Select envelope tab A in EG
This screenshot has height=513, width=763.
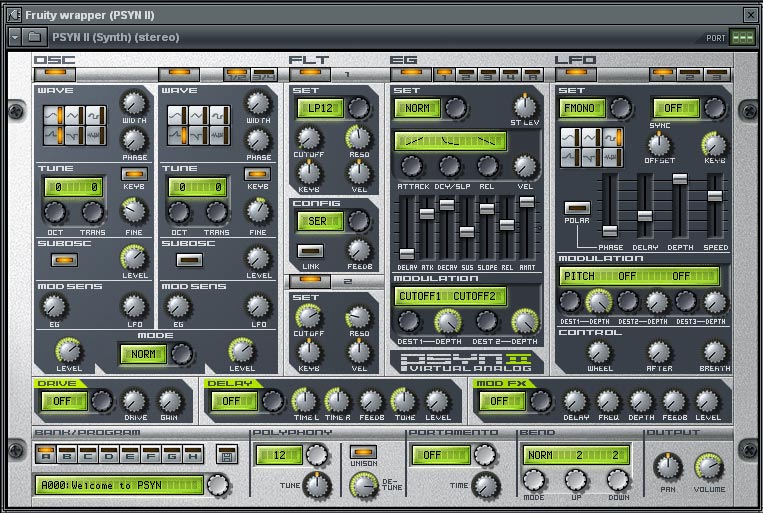click(x=533, y=74)
